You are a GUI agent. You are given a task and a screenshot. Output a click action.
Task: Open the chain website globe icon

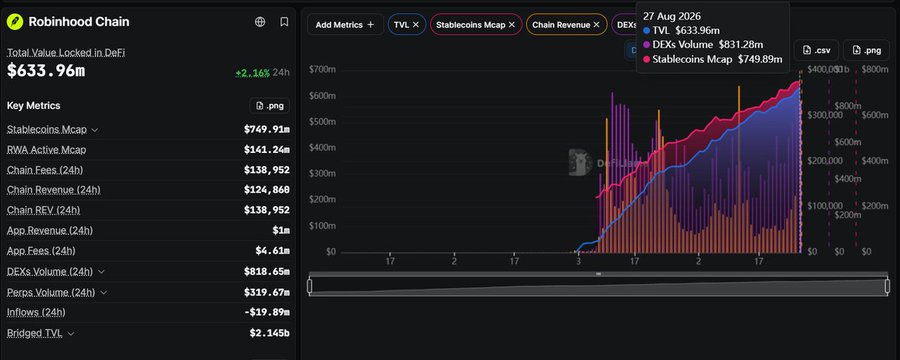pyautogui.click(x=260, y=22)
